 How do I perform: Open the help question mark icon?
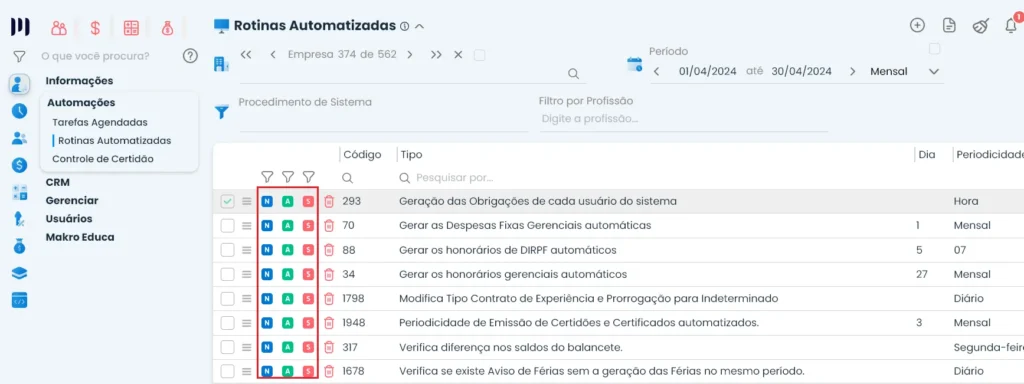click(190, 56)
